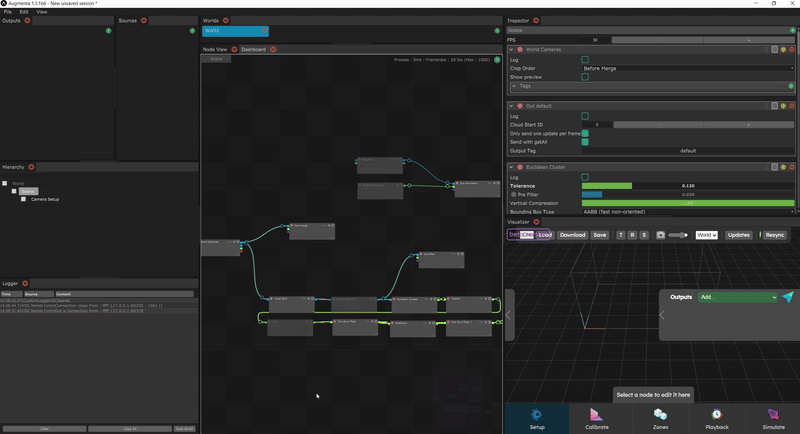Click the camera snapshot icon in Visualizer
This screenshot has height=434, width=800.
tap(660, 235)
